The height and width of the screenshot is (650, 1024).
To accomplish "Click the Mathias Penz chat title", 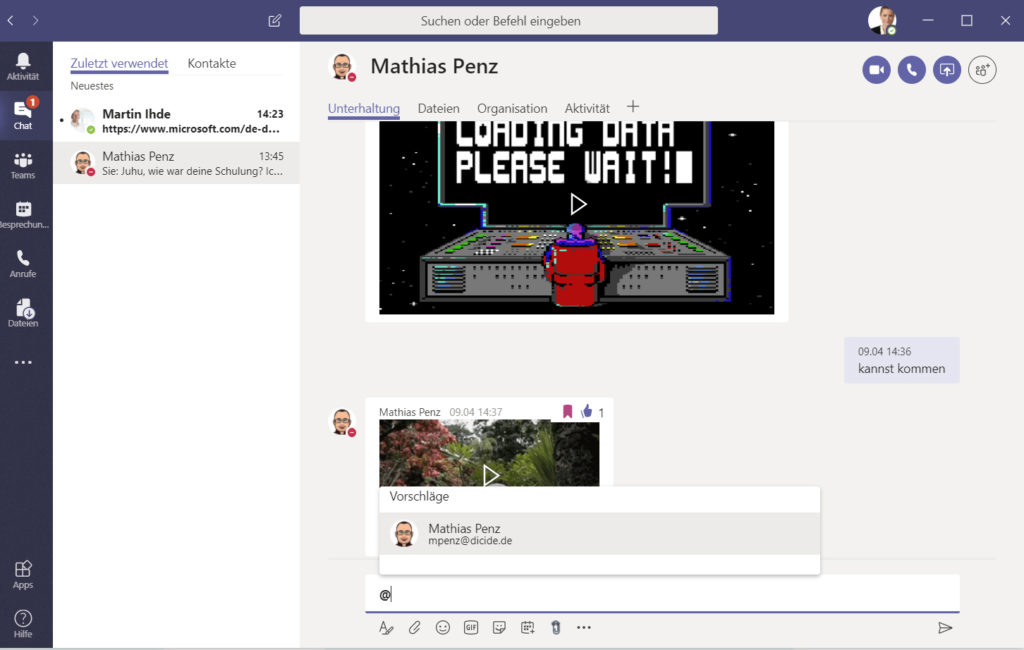I will pos(434,66).
